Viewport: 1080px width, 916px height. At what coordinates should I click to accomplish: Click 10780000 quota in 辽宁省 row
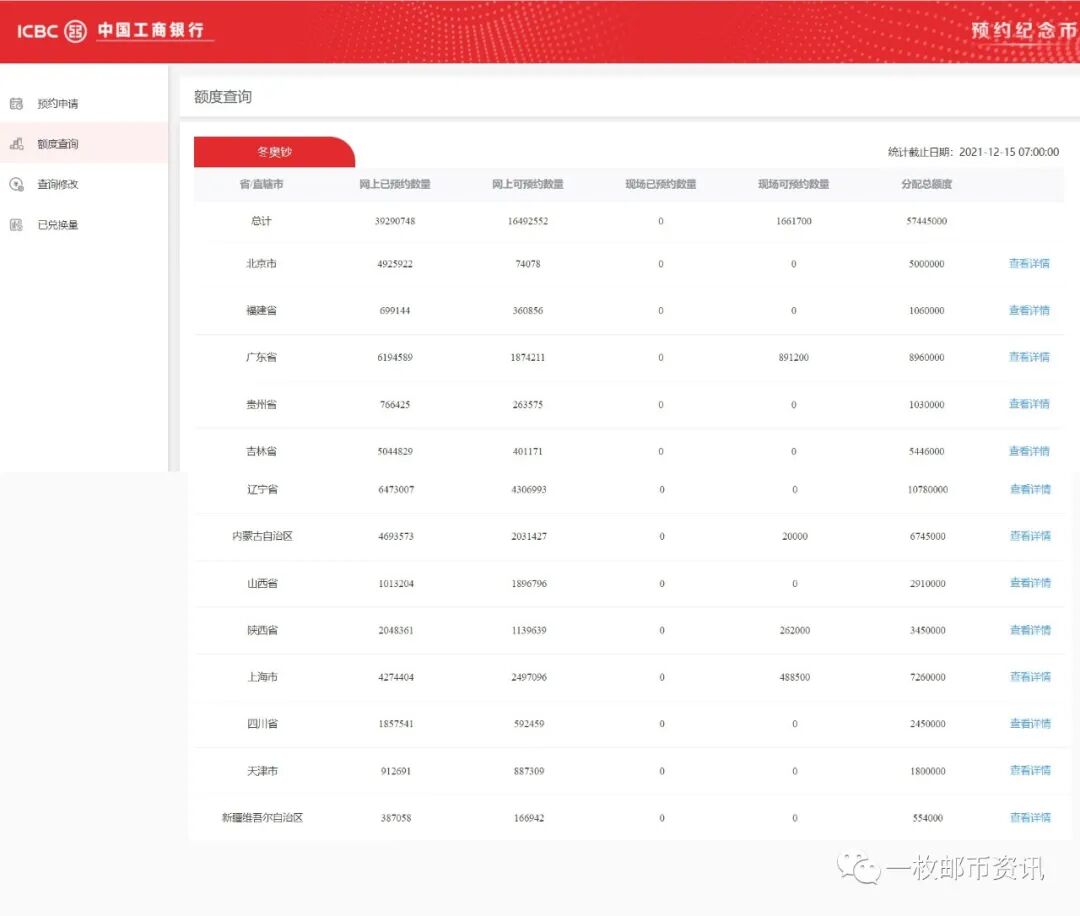(x=928, y=490)
